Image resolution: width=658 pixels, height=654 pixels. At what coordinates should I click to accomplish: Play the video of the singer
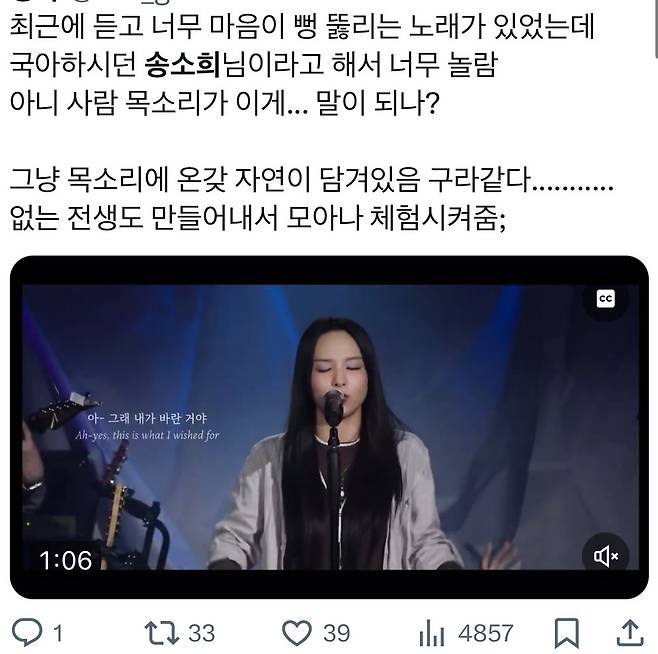(330, 427)
